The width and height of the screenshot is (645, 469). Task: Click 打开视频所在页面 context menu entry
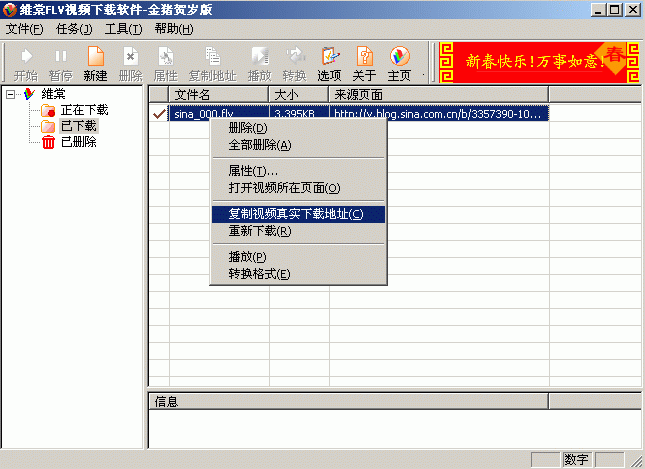pos(284,187)
